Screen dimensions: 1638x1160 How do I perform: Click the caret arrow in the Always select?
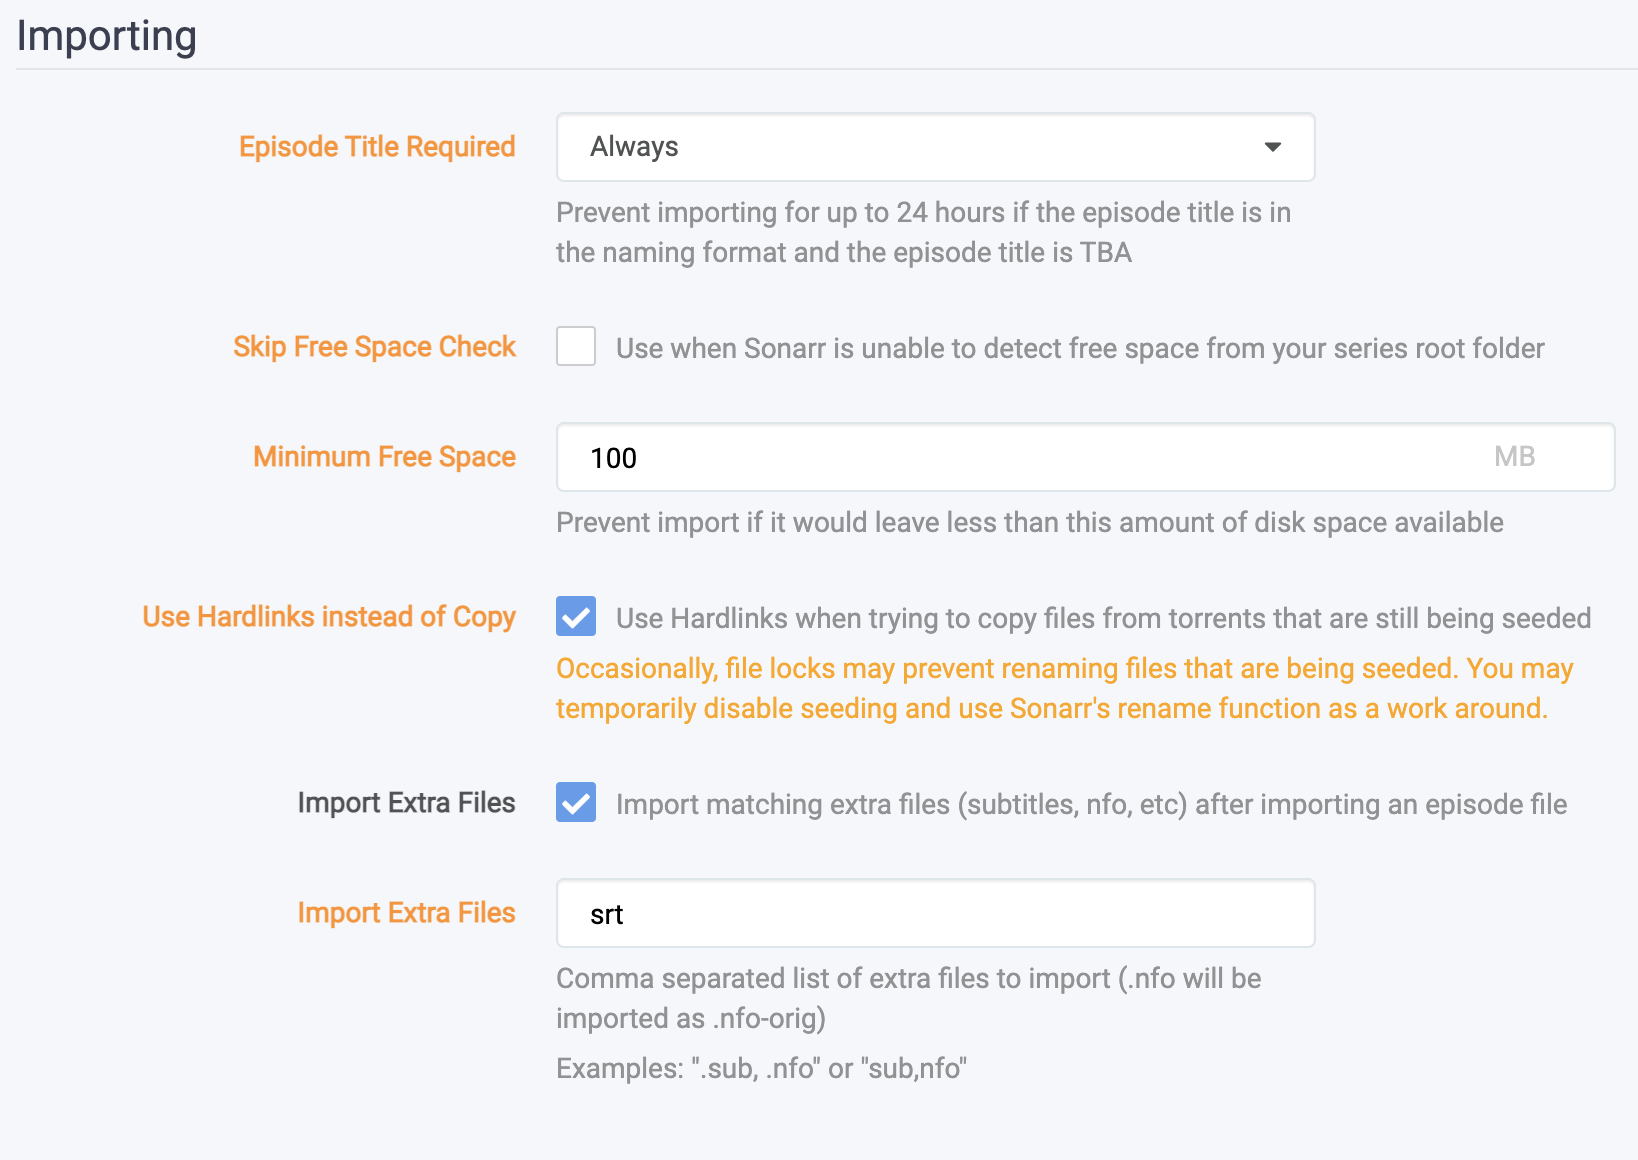[x=1272, y=147]
